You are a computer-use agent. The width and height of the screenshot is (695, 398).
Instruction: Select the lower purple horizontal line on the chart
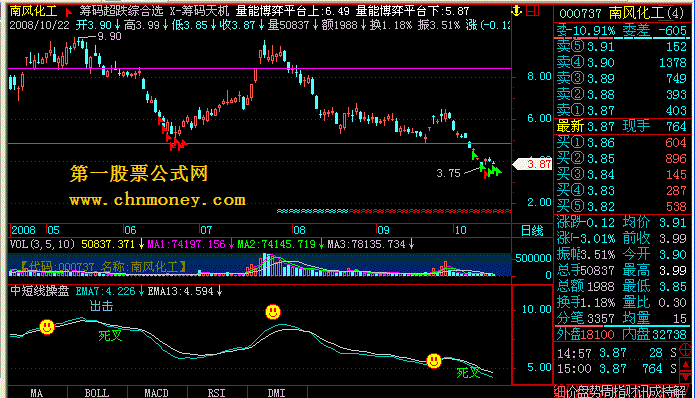coord(260,144)
